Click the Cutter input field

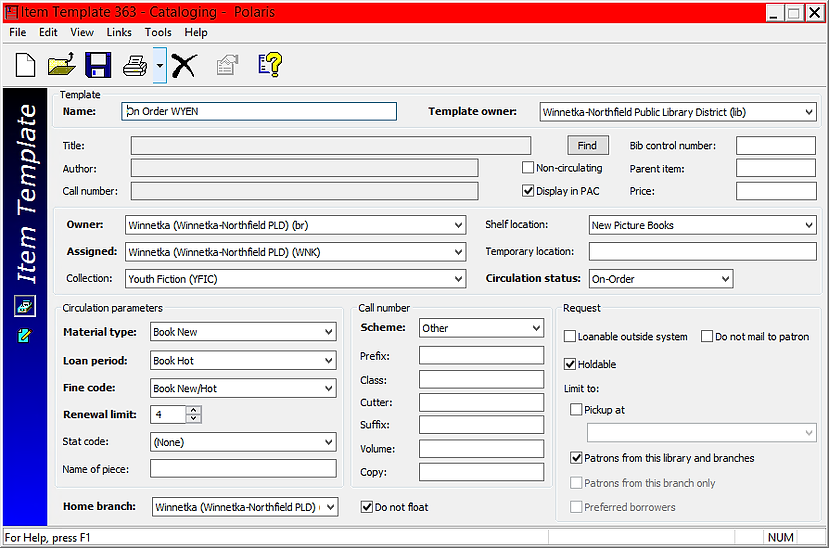click(x=481, y=402)
